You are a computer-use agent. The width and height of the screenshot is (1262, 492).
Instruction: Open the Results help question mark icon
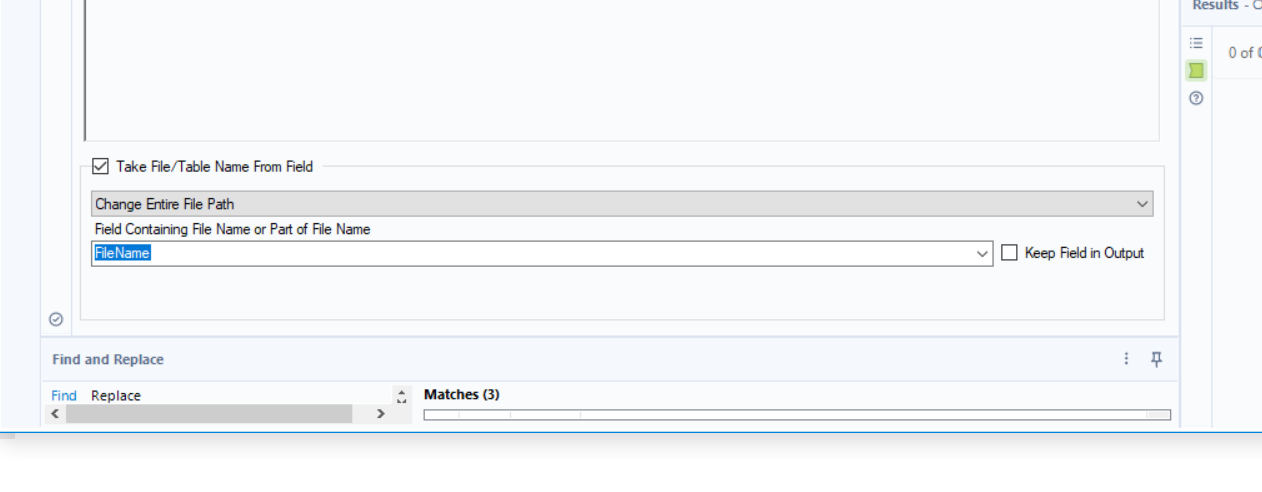[x=1196, y=98]
